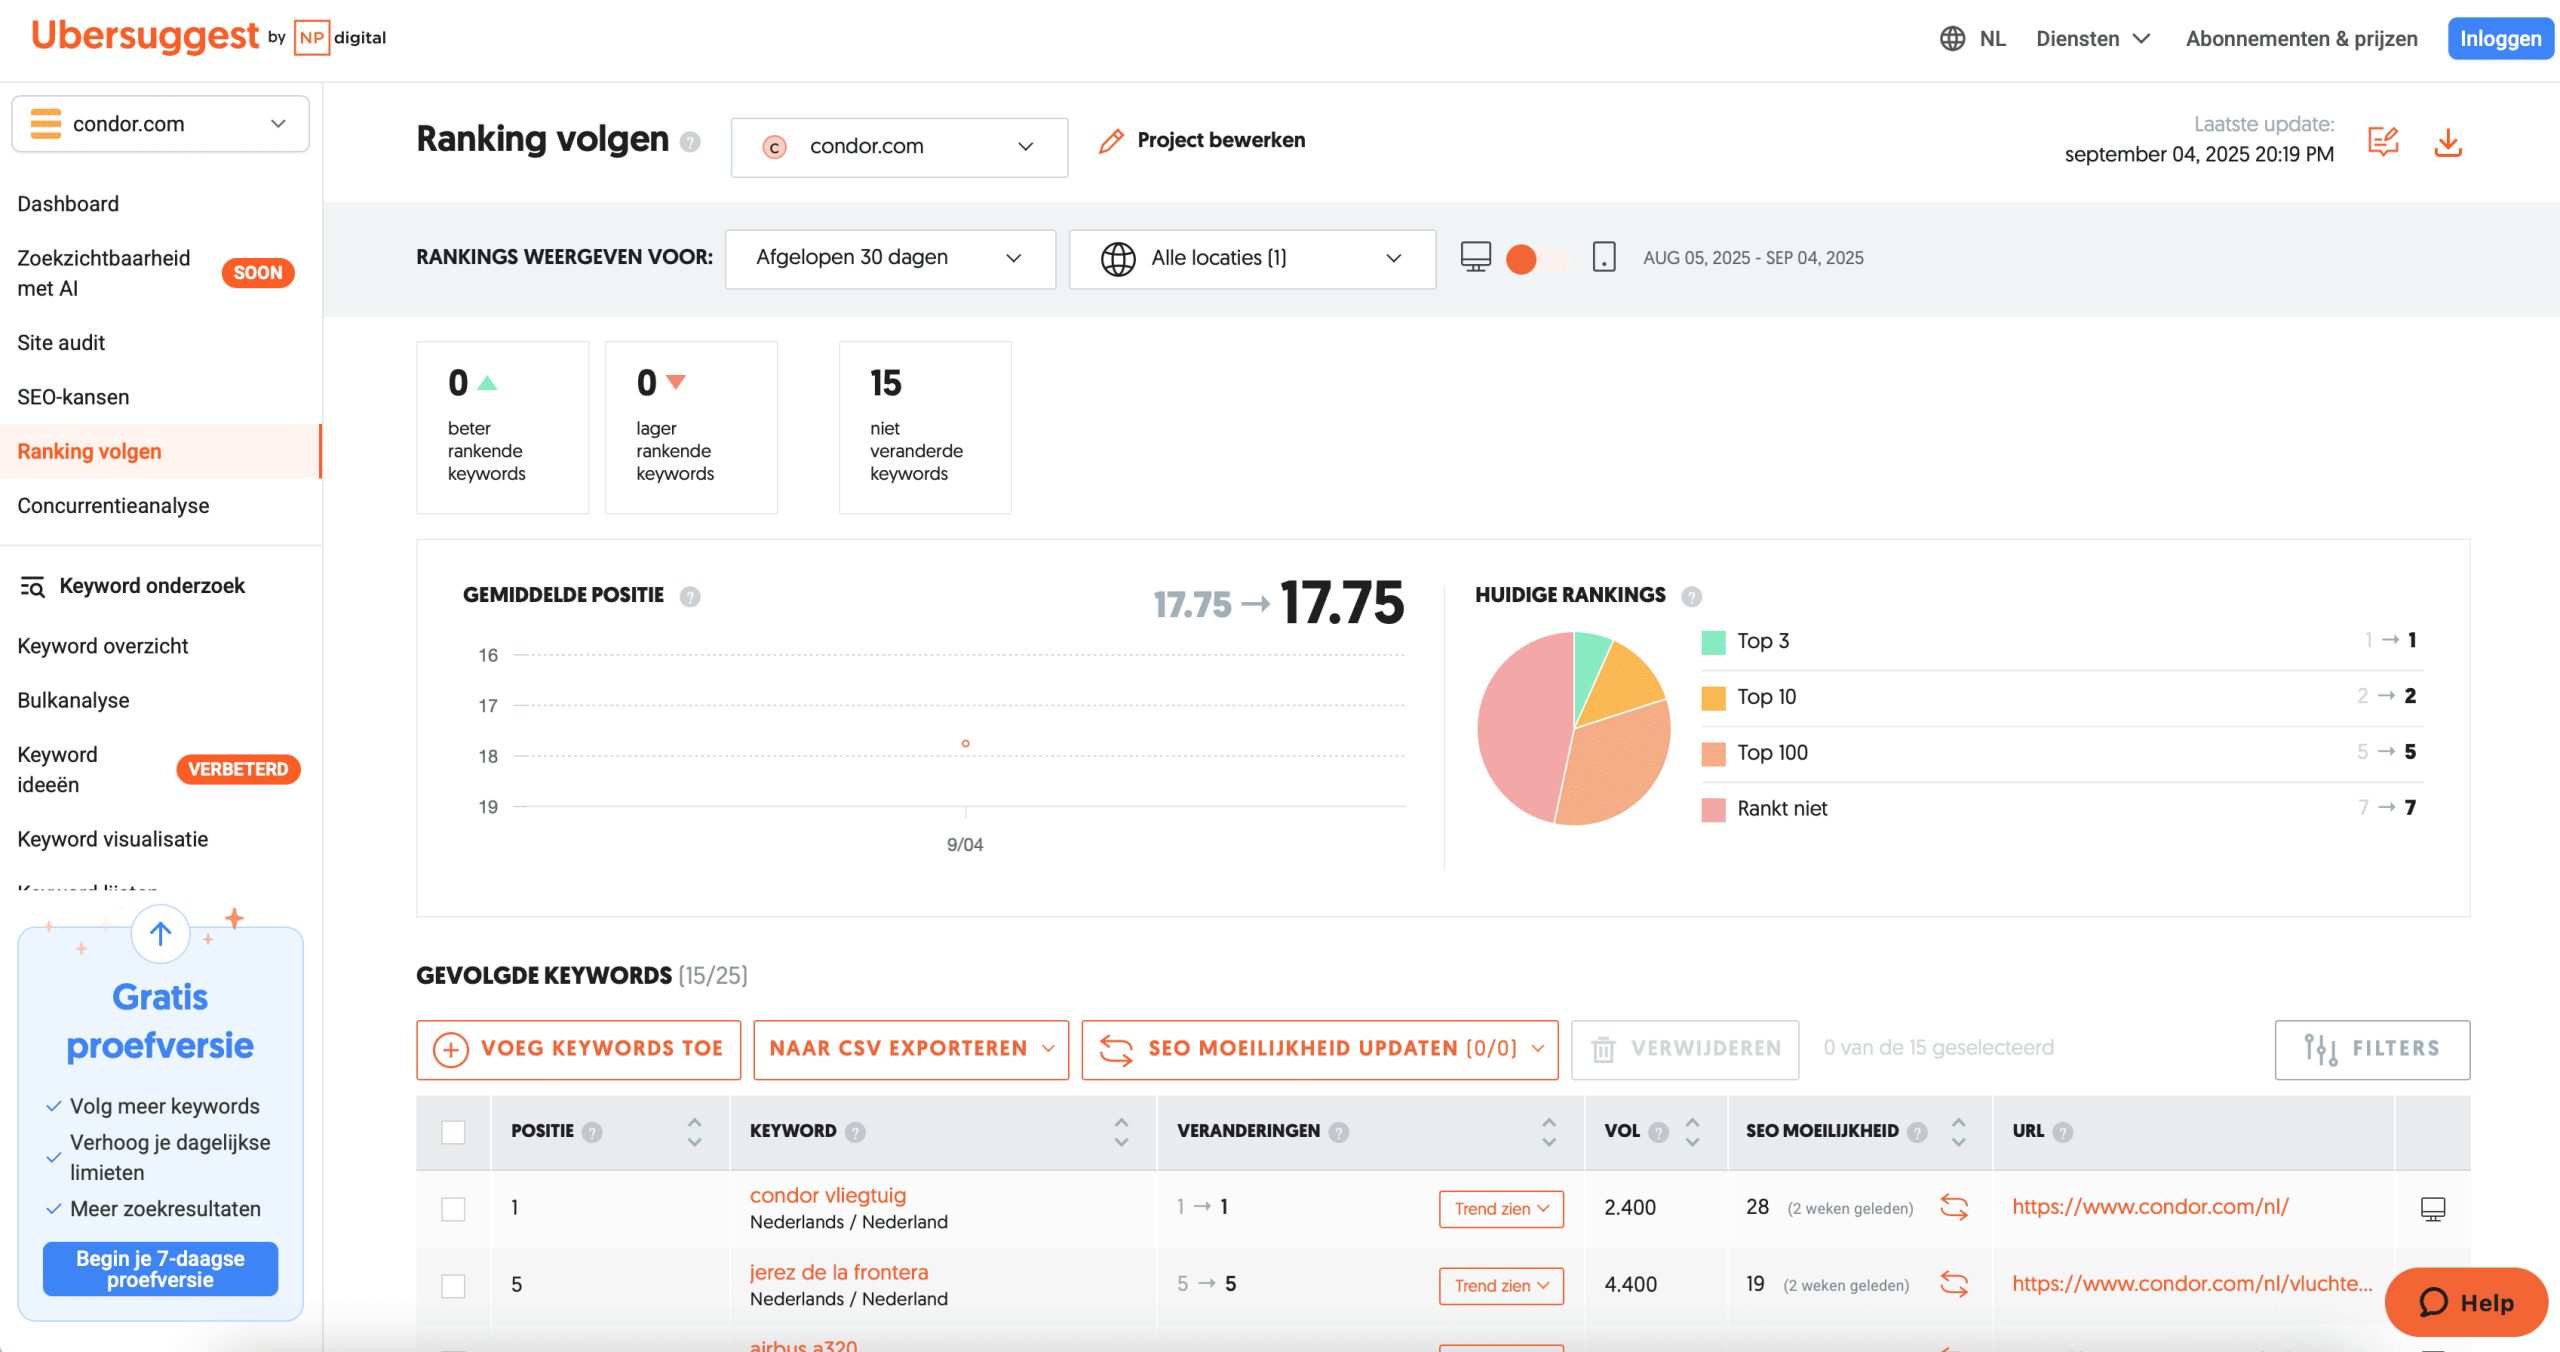The width and height of the screenshot is (2560, 1352).
Task: Open Keyword overzicht in the sidebar
Action: pyautogui.click(x=103, y=646)
